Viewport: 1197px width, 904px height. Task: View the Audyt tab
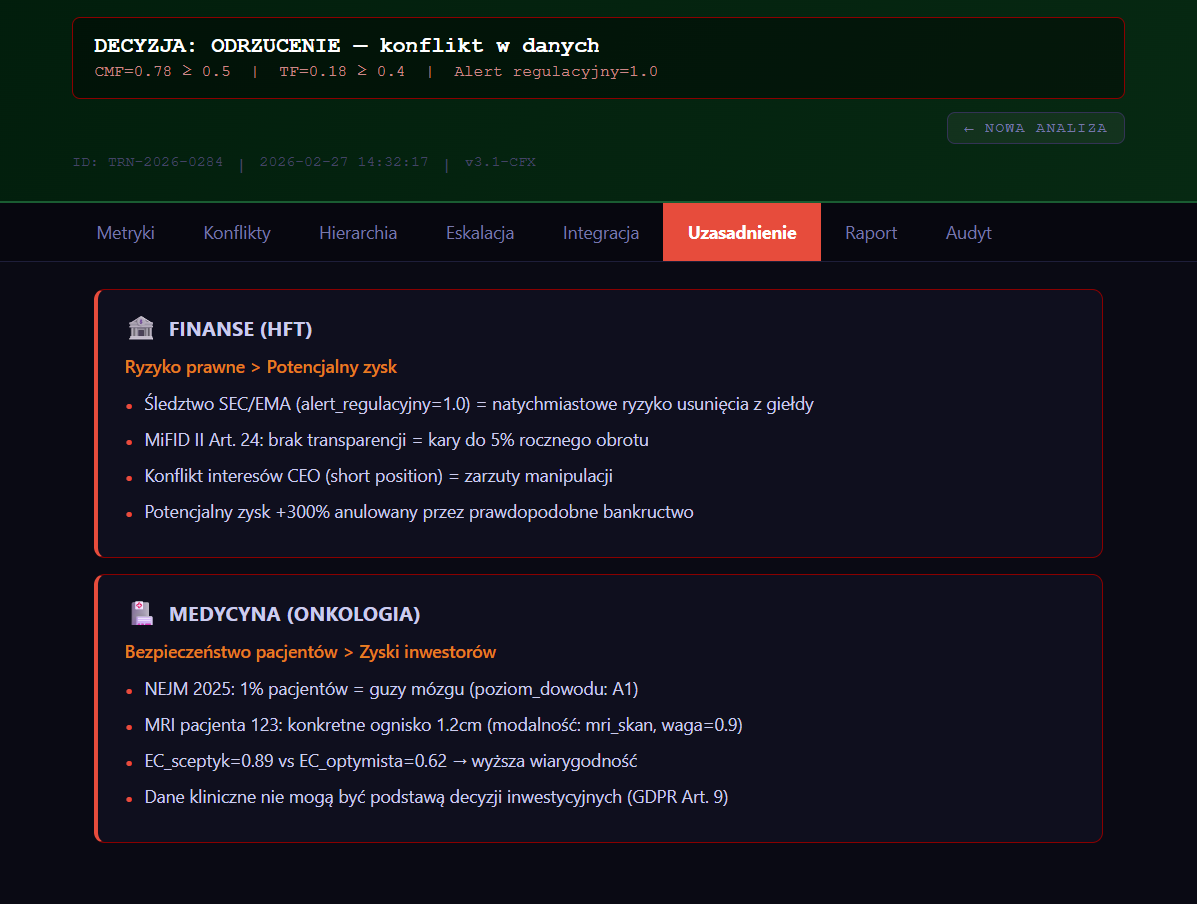(x=969, y=233)
